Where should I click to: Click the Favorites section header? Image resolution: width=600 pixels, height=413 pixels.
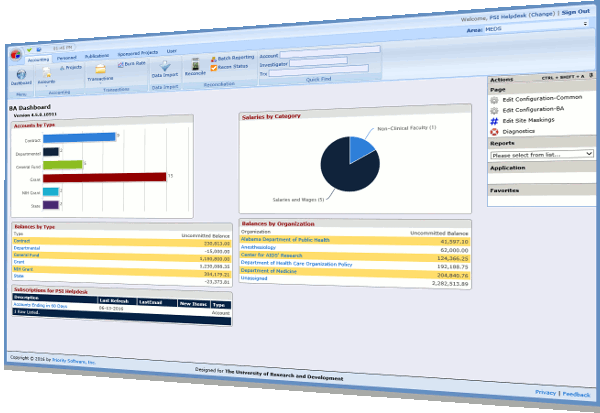coord(504,190)
